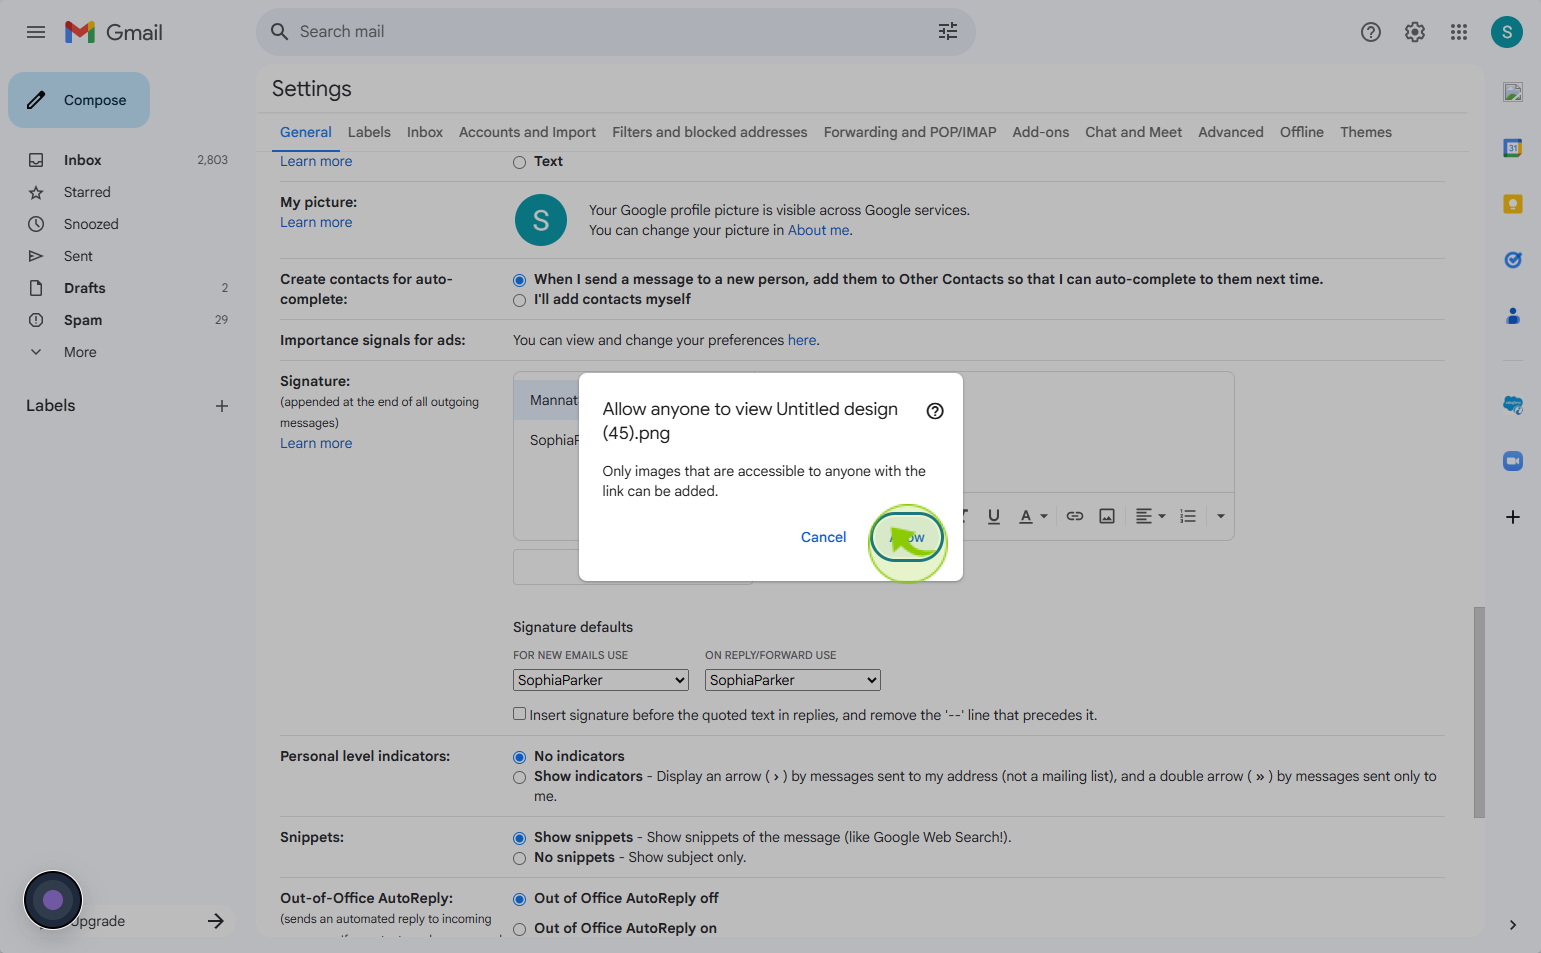Open Contacts side panel icon
The image size is (1541, 953).
[x=1513, y=316]
